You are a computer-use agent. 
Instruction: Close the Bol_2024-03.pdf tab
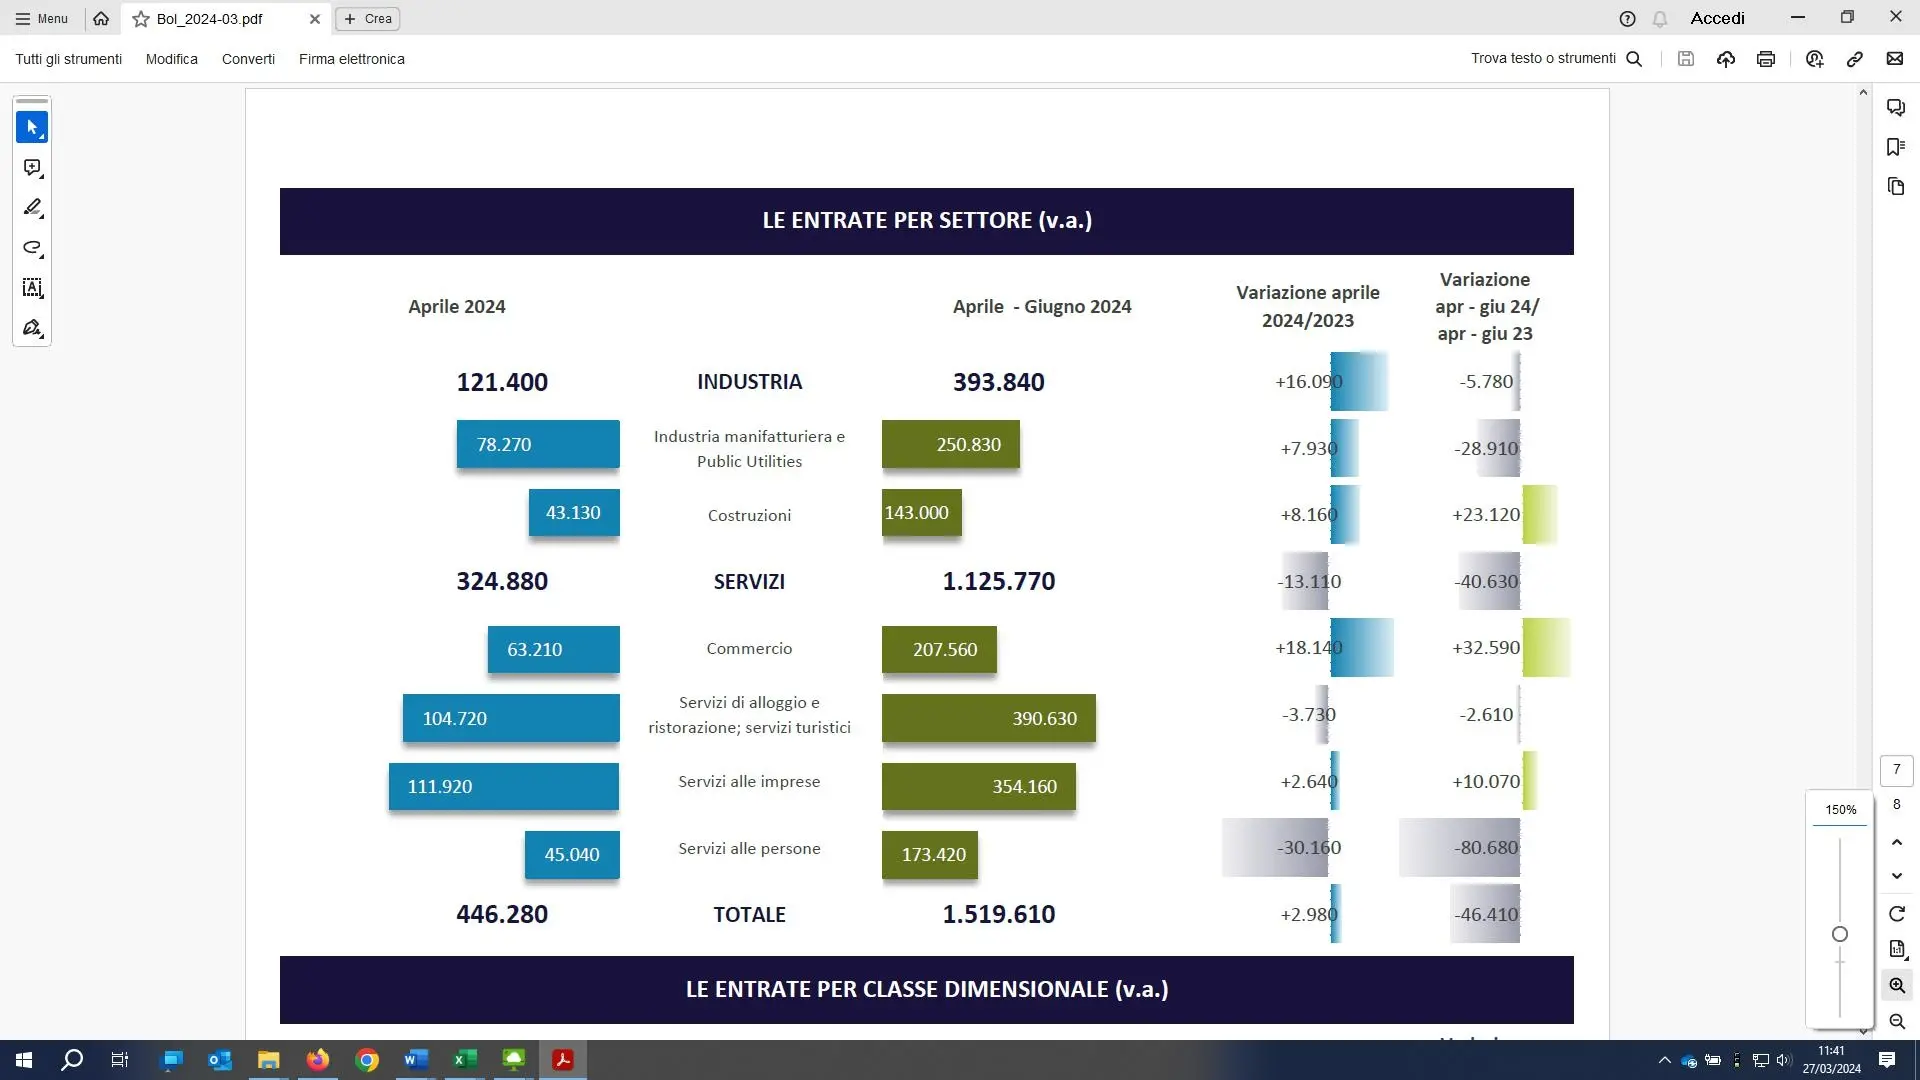click(315, 19)
